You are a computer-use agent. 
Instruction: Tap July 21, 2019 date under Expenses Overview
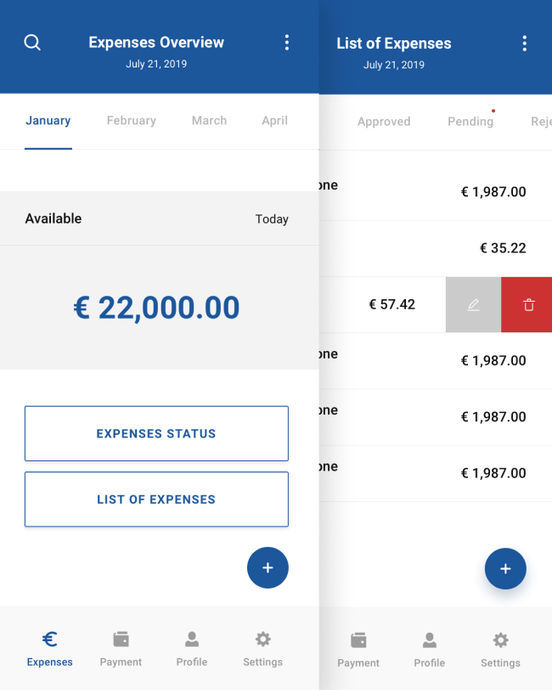[156, 64]
